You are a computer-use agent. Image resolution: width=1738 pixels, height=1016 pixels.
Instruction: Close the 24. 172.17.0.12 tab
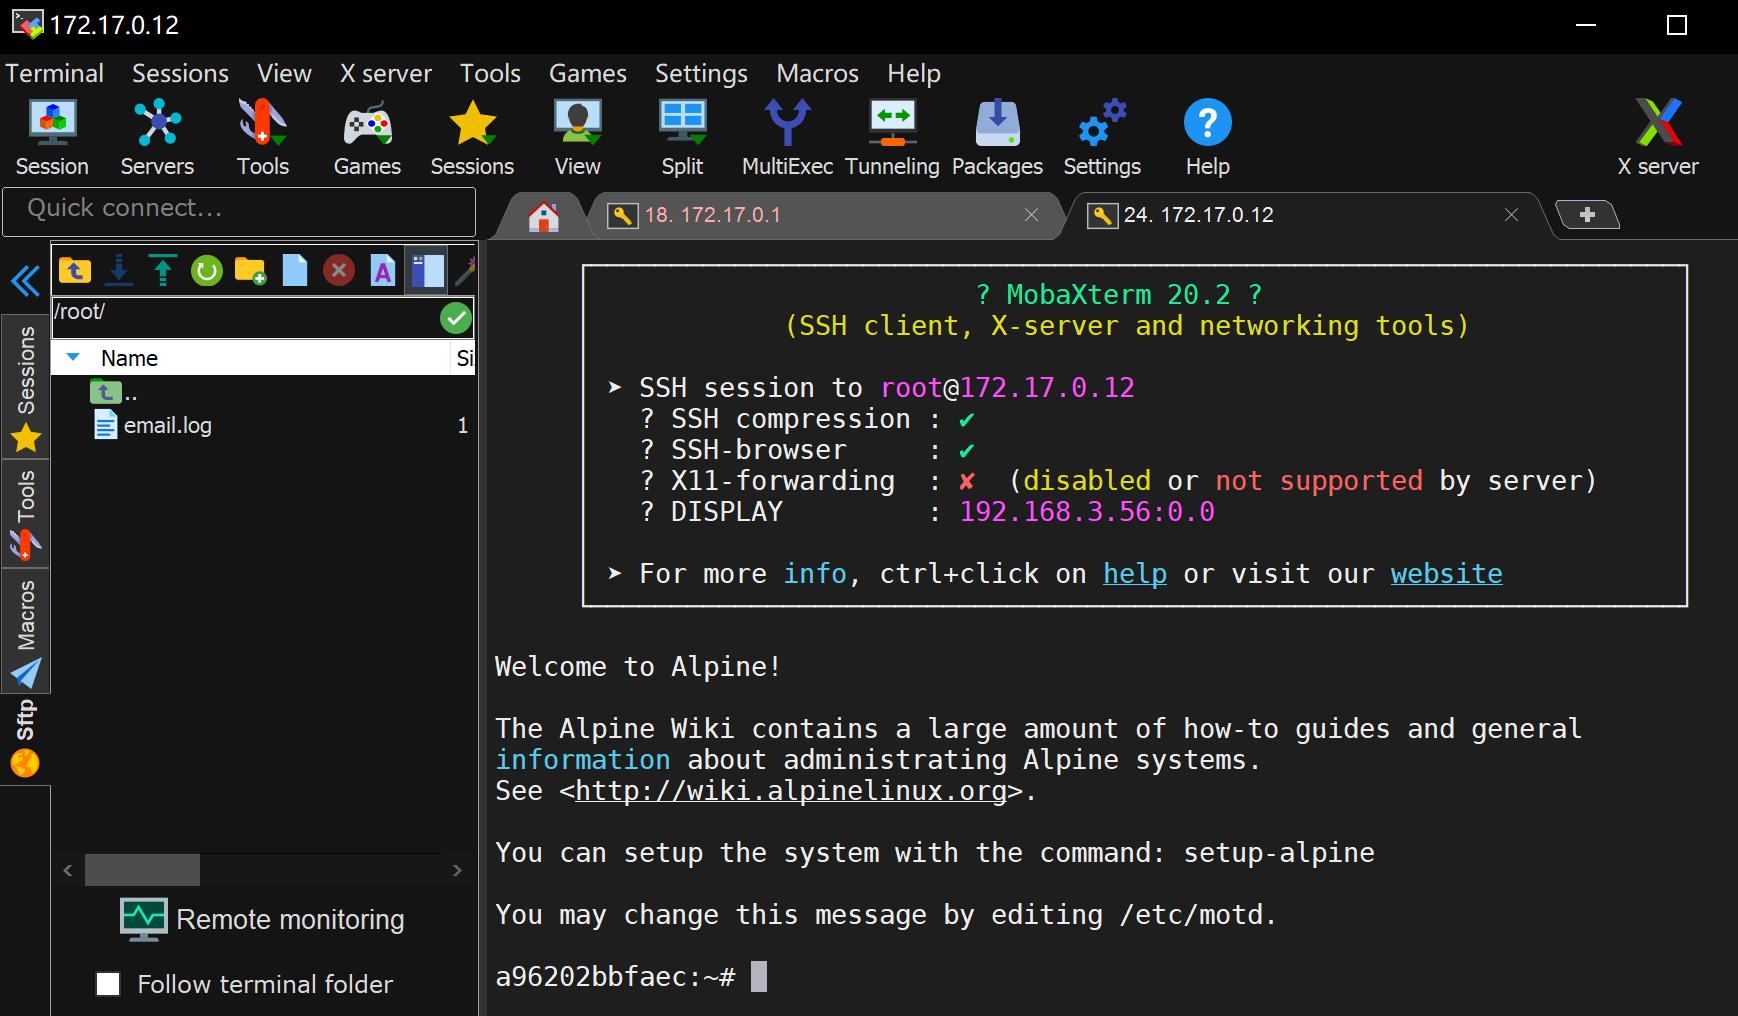click(x=1511, y=215)
